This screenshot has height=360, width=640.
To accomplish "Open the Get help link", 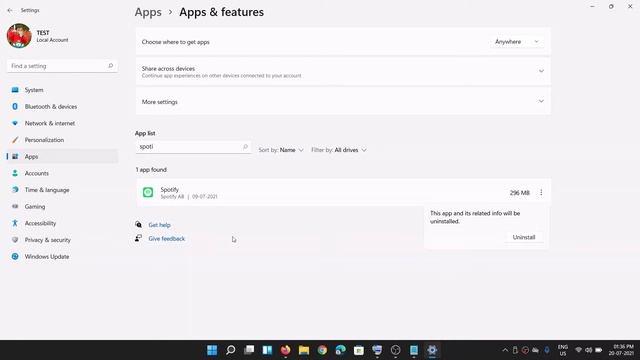I will pyautogui.click(x=160, y=225).
